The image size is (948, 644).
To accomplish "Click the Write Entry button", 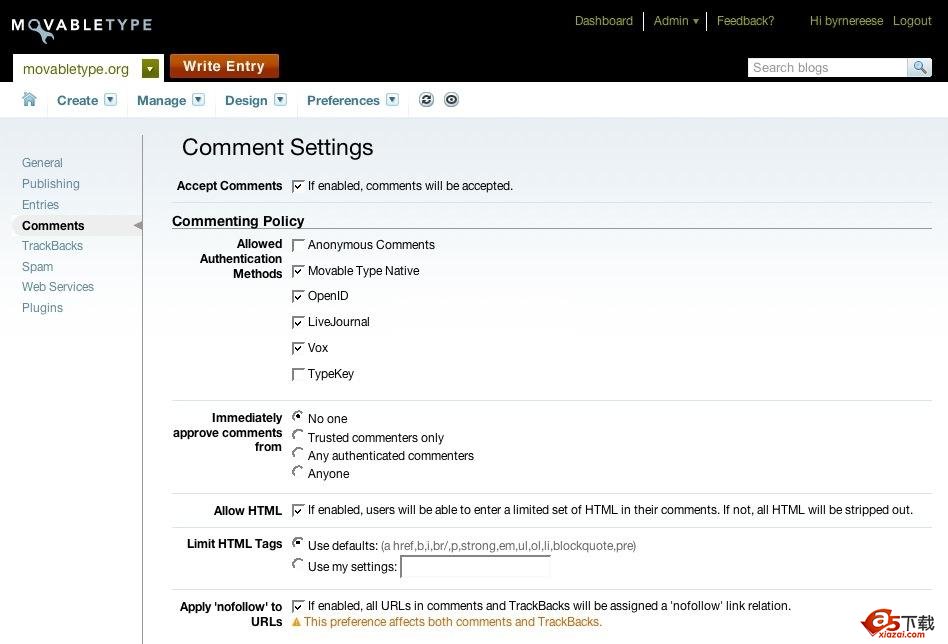I will 224,67.
